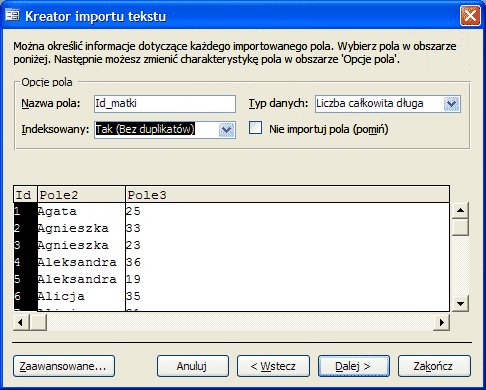486x390 pixels.
Task: Click the value 33 in Pole3 column
Action: pyautogui.click(x=133, y=228)
